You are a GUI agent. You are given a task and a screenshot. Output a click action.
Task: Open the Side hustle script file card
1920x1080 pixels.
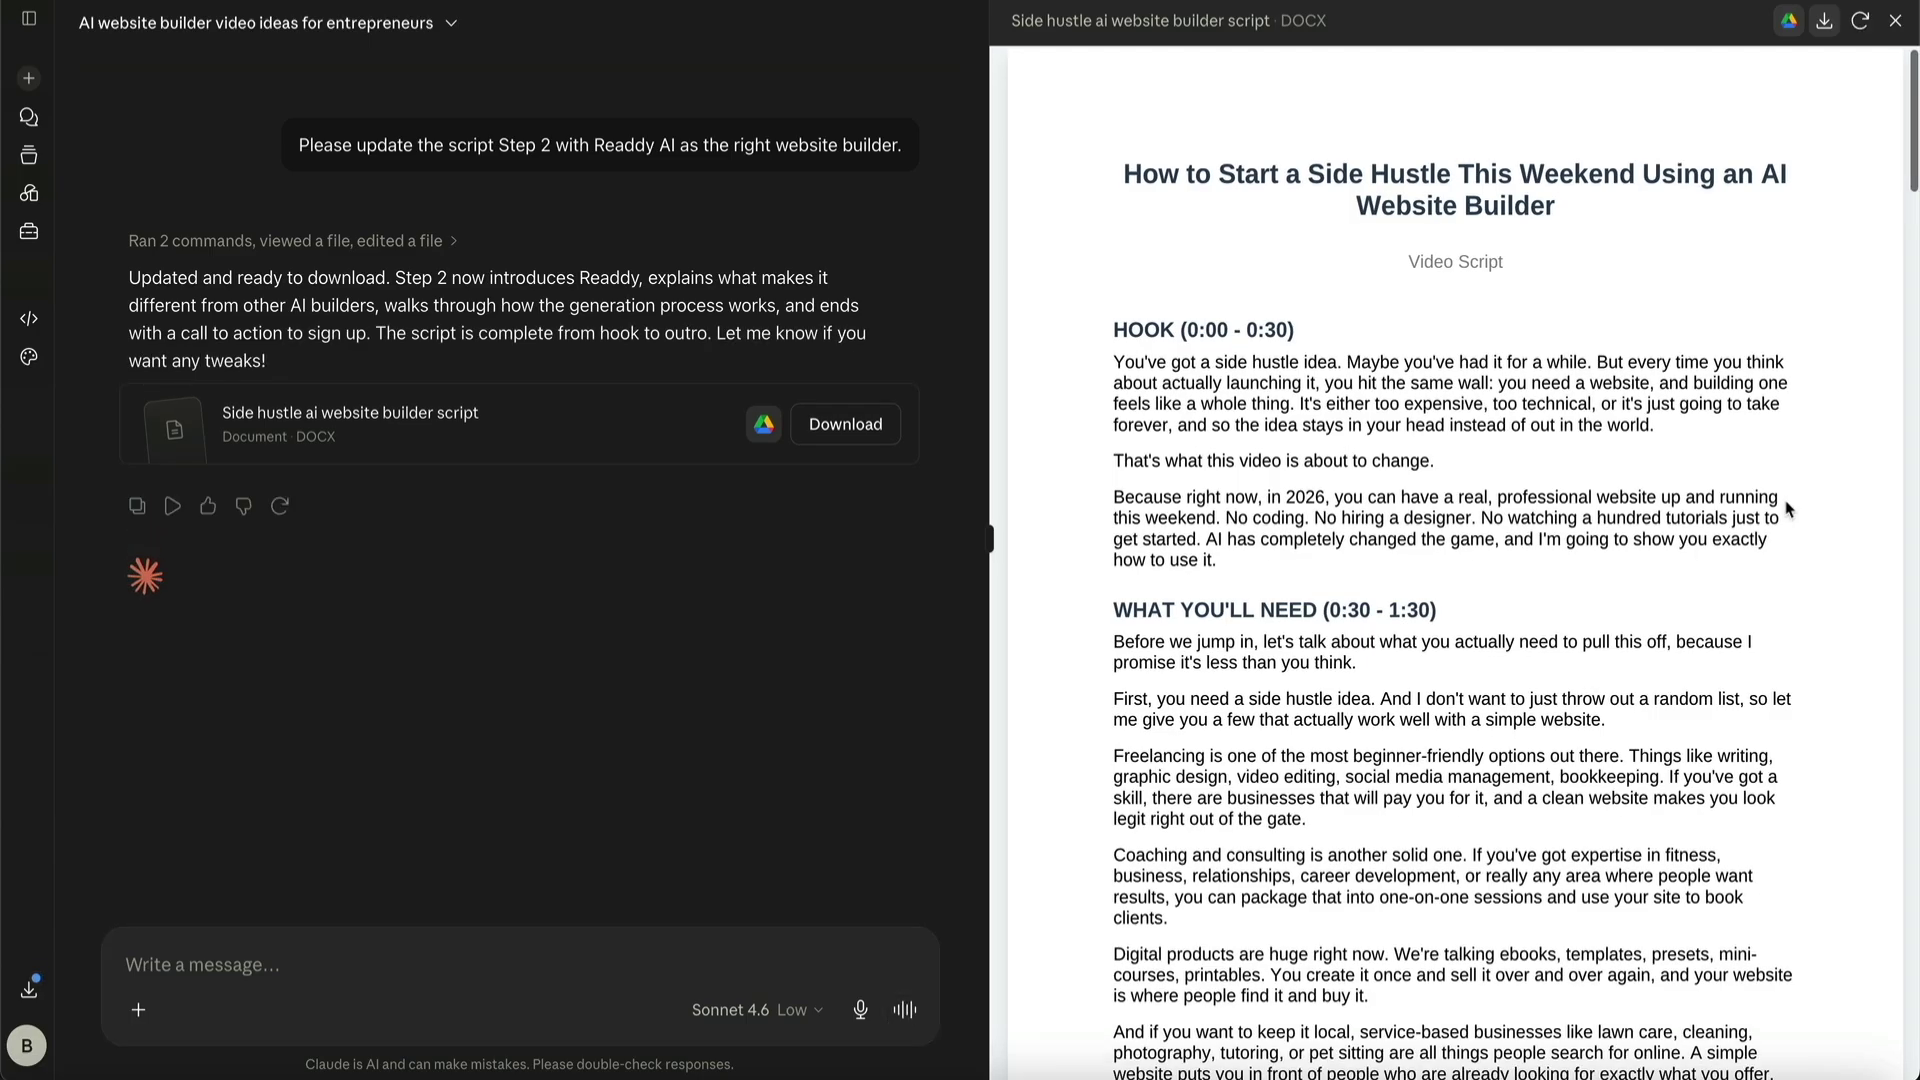point(519,424)
